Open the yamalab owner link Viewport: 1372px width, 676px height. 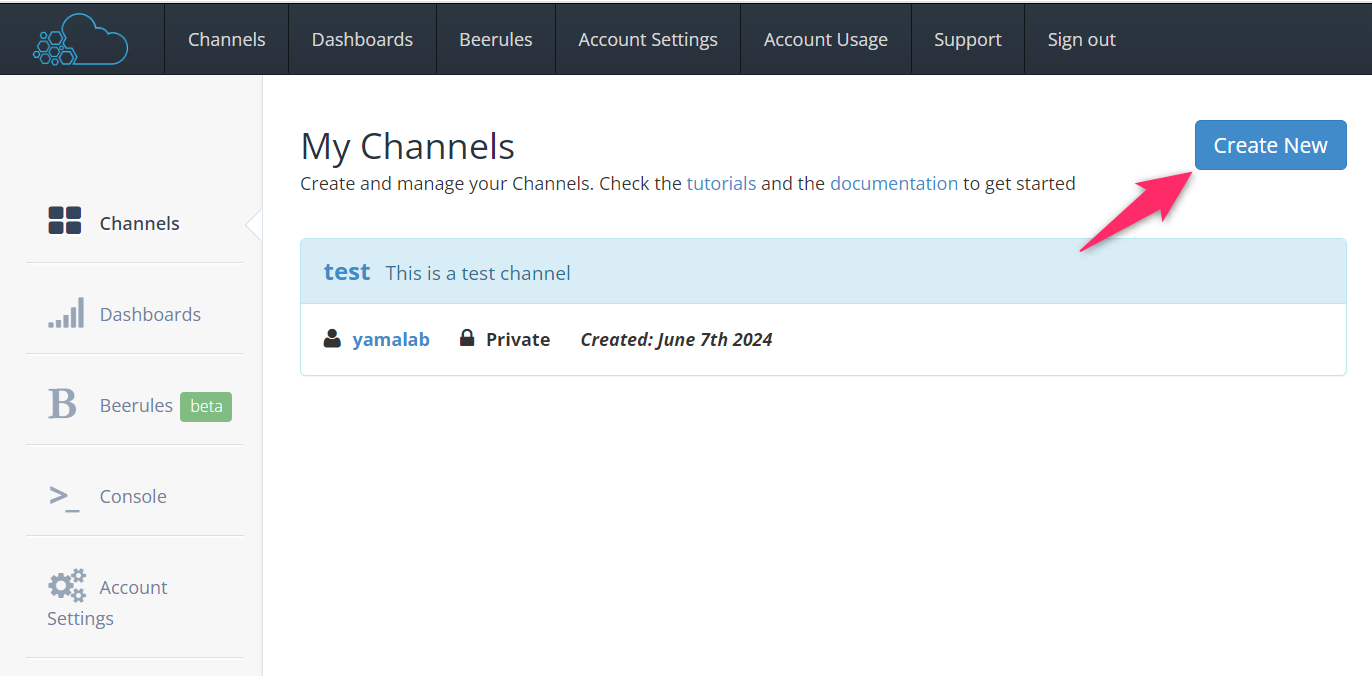[391, 340]
